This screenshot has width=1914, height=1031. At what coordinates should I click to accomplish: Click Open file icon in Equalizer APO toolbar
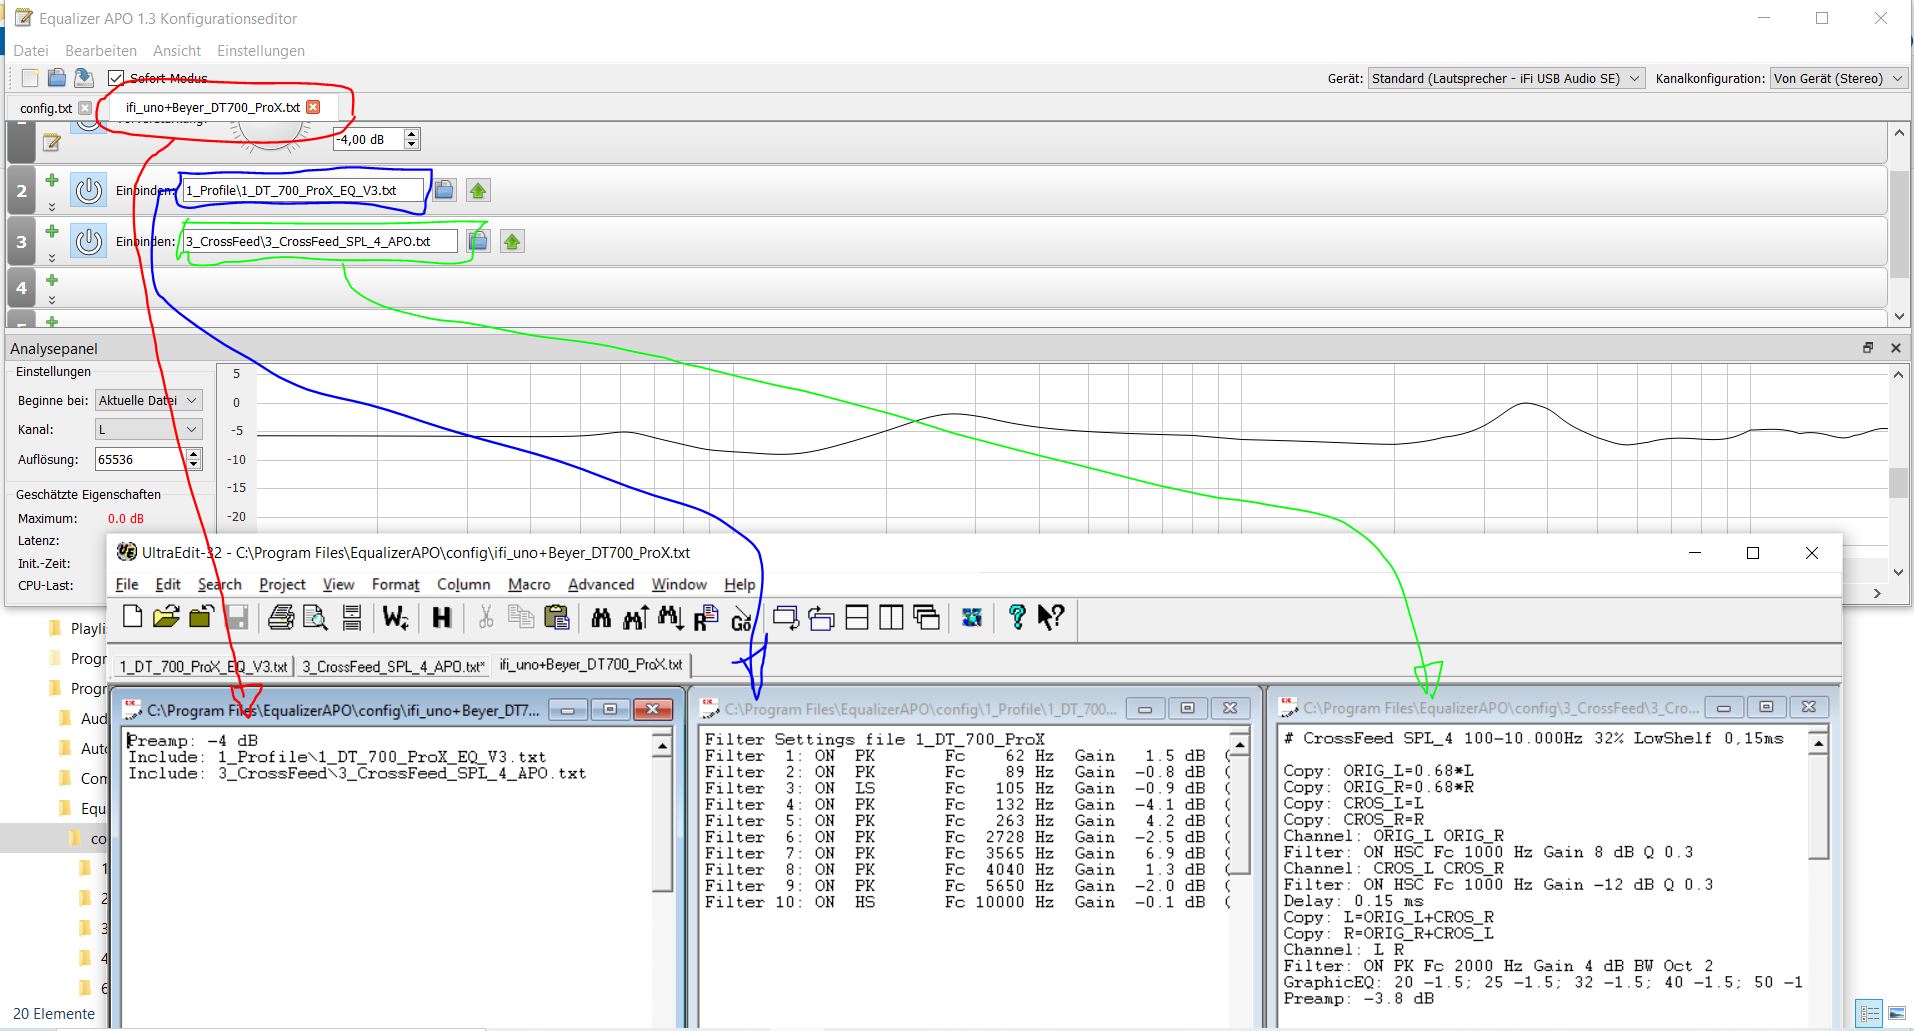pos(57,78)
